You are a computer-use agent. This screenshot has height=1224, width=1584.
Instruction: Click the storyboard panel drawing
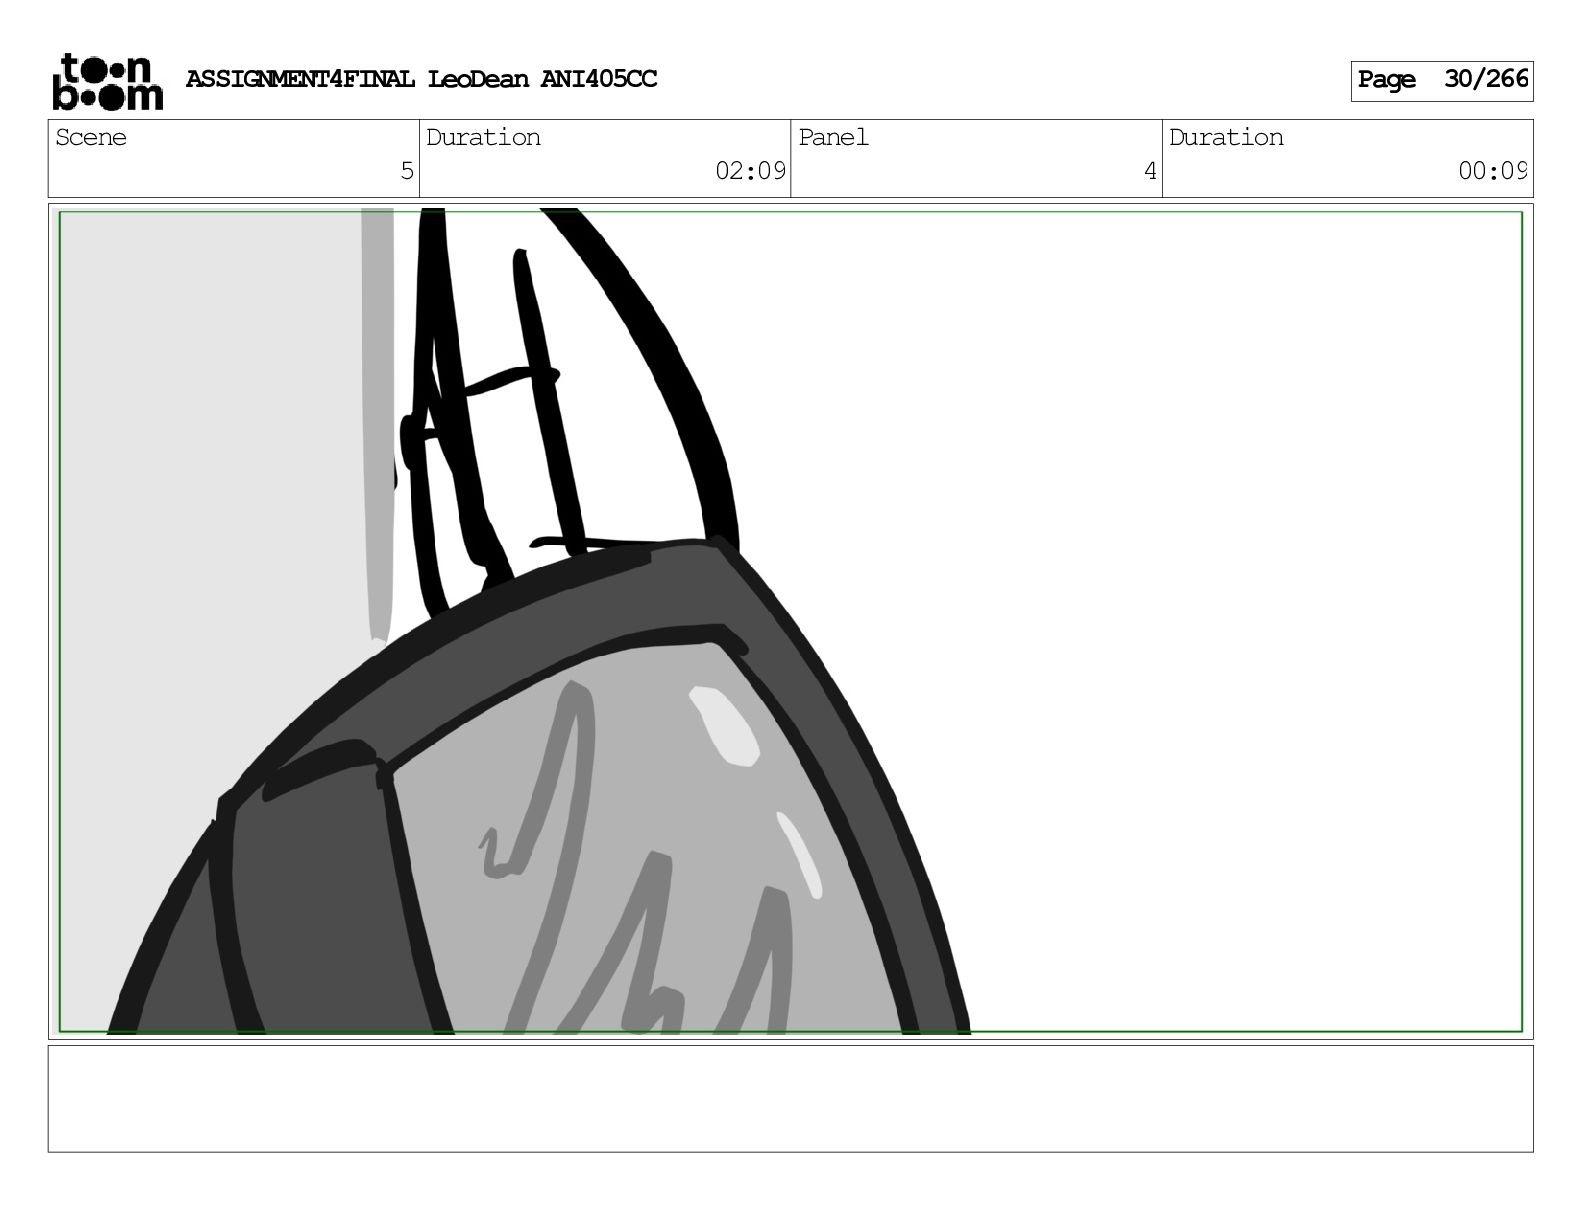(x=790, y=621)
